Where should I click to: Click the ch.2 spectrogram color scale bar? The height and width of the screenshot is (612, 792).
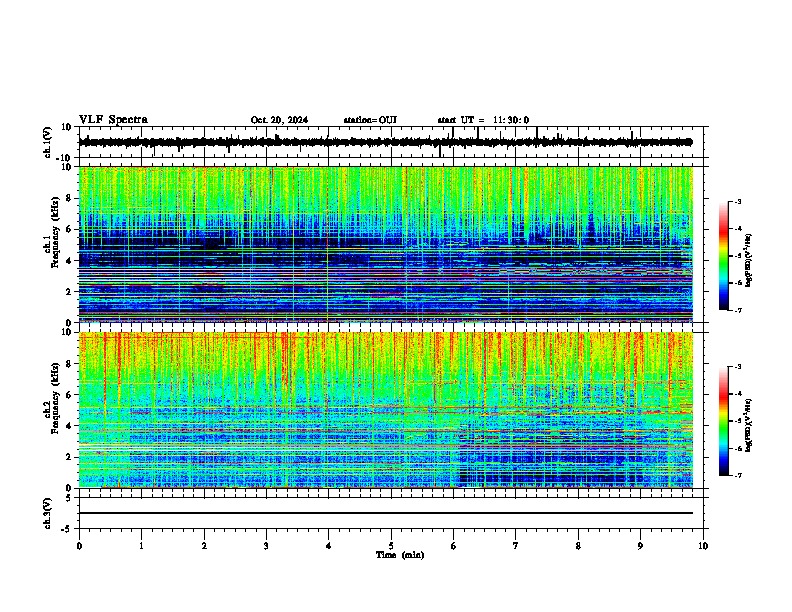[x=724, y=421]
